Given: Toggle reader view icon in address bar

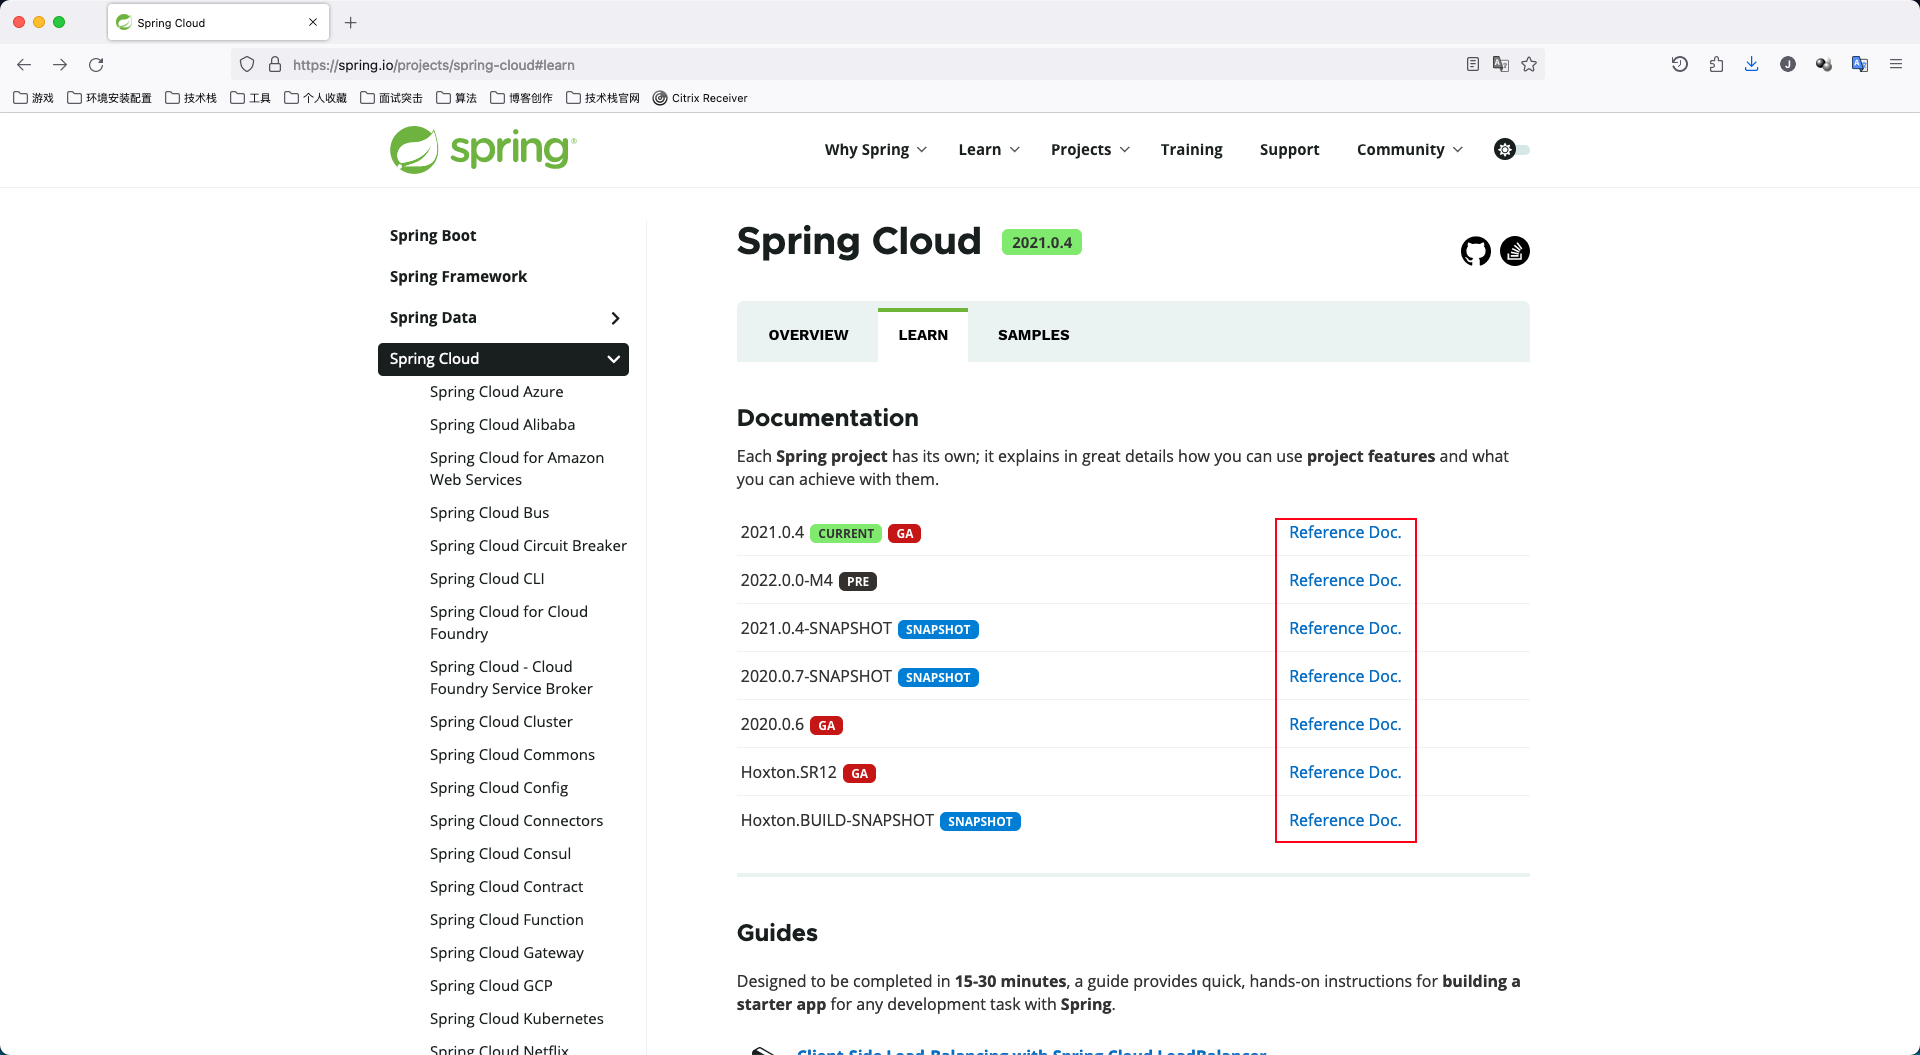Looking at the screenshot, I should (1472, 65).
